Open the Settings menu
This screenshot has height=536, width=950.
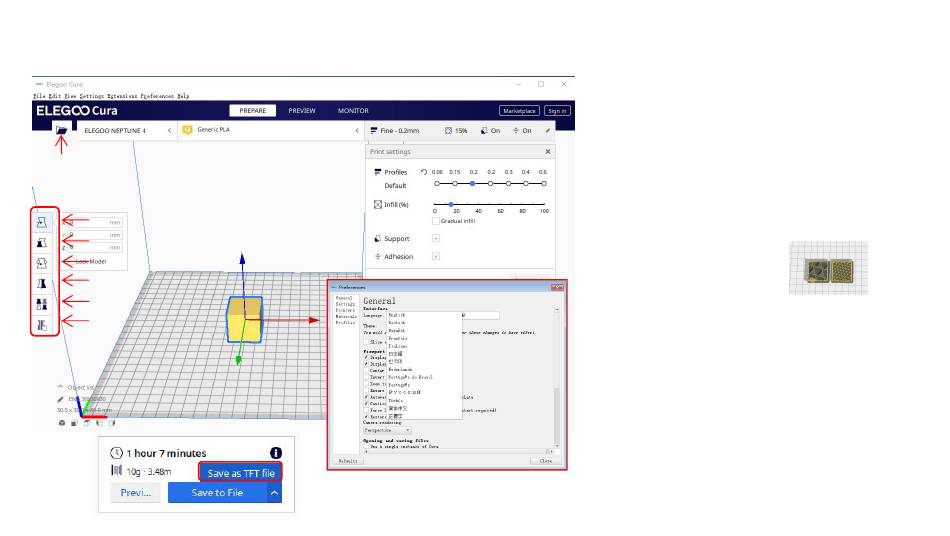(91, 96)
